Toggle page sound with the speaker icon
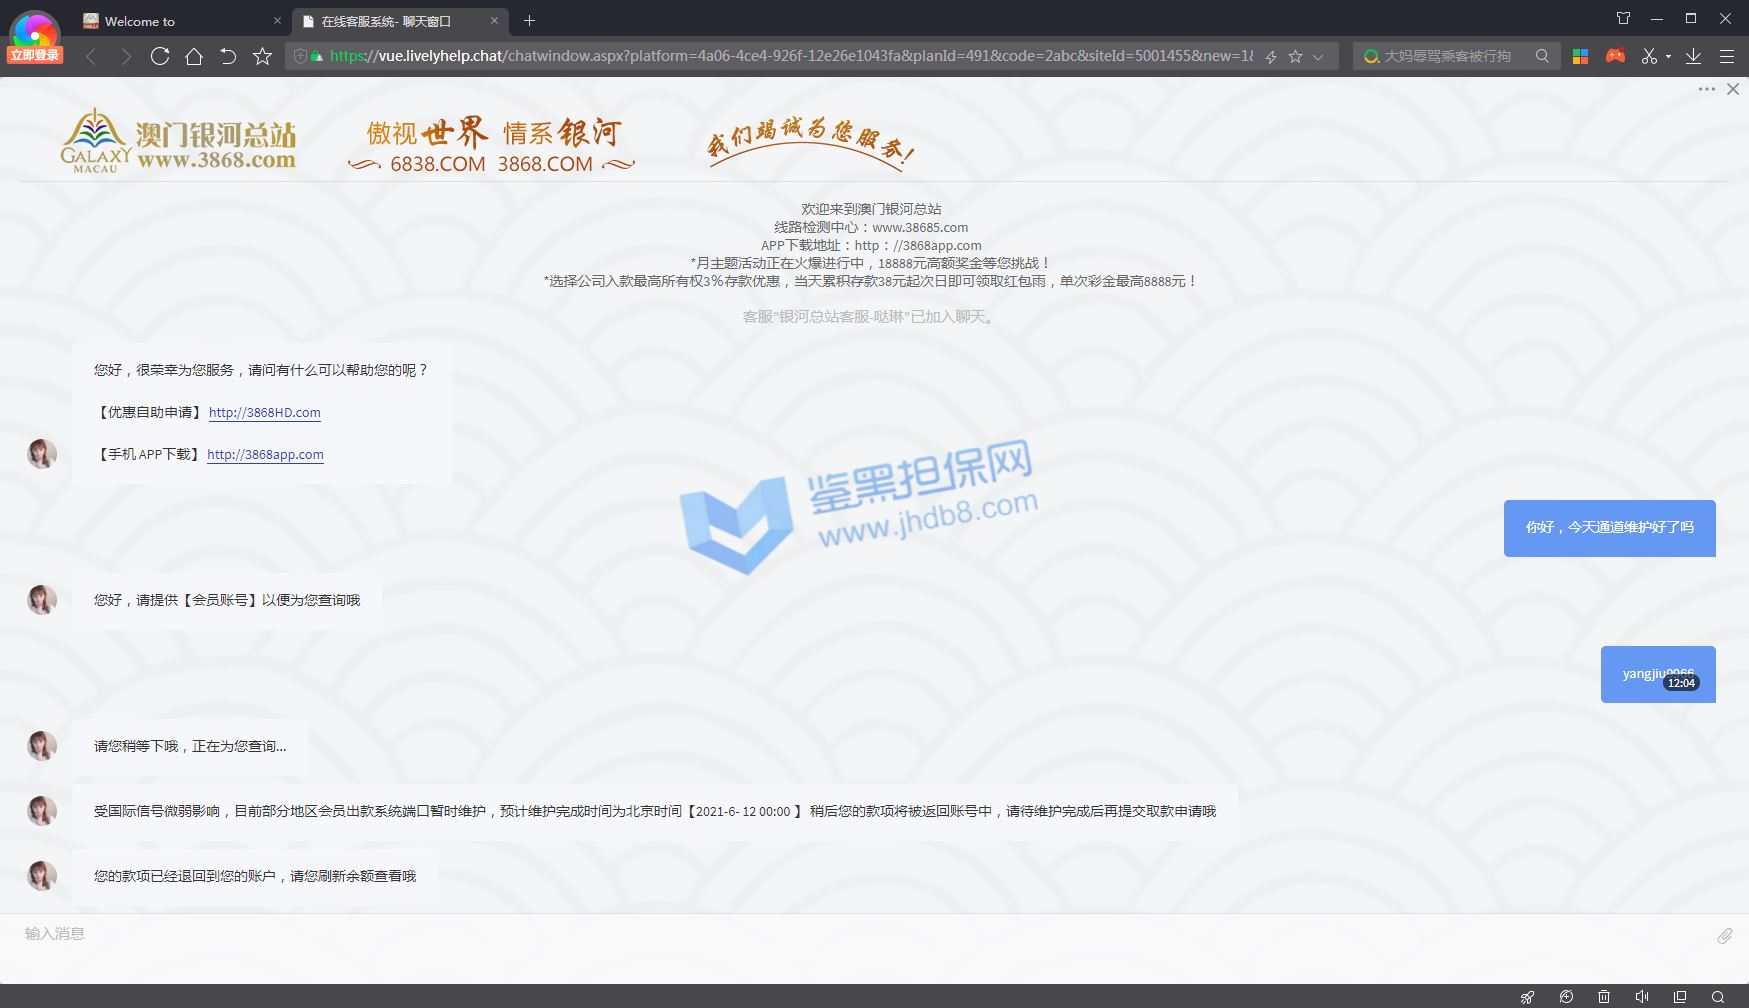This screenshot has width=1749, height=1008. (1642, 997)
